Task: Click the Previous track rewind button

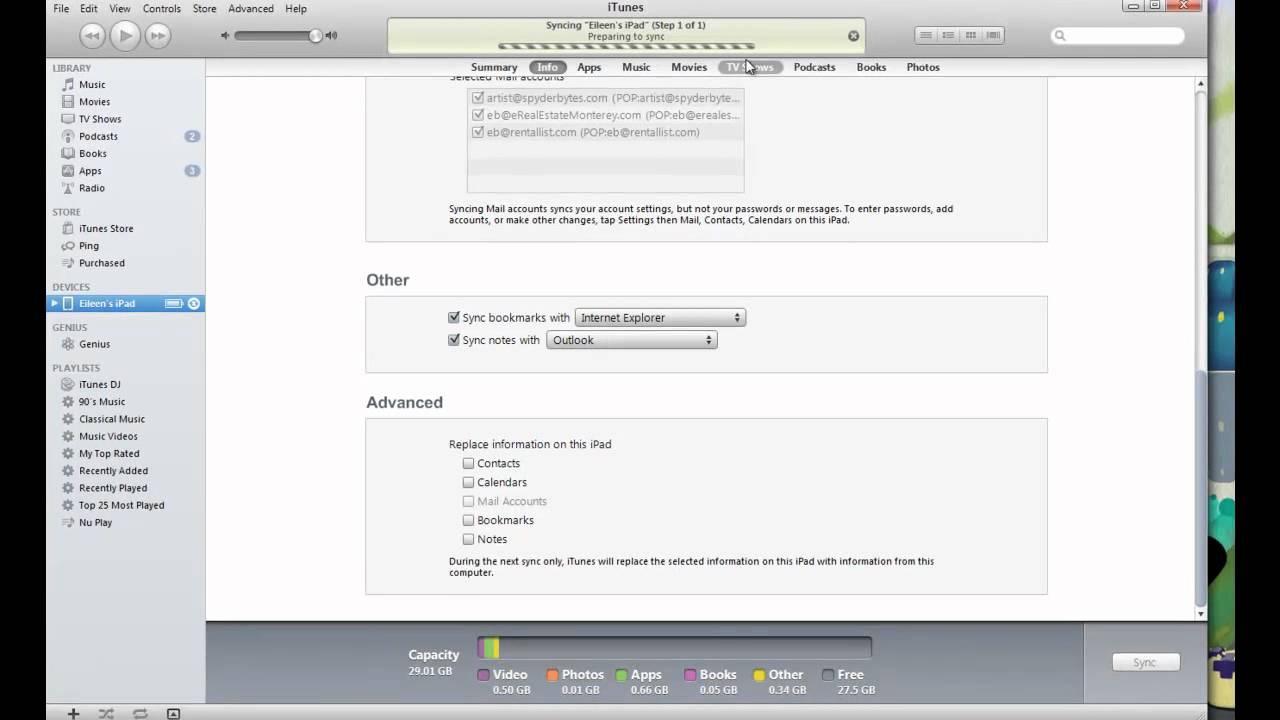Action: coord(92,36)
